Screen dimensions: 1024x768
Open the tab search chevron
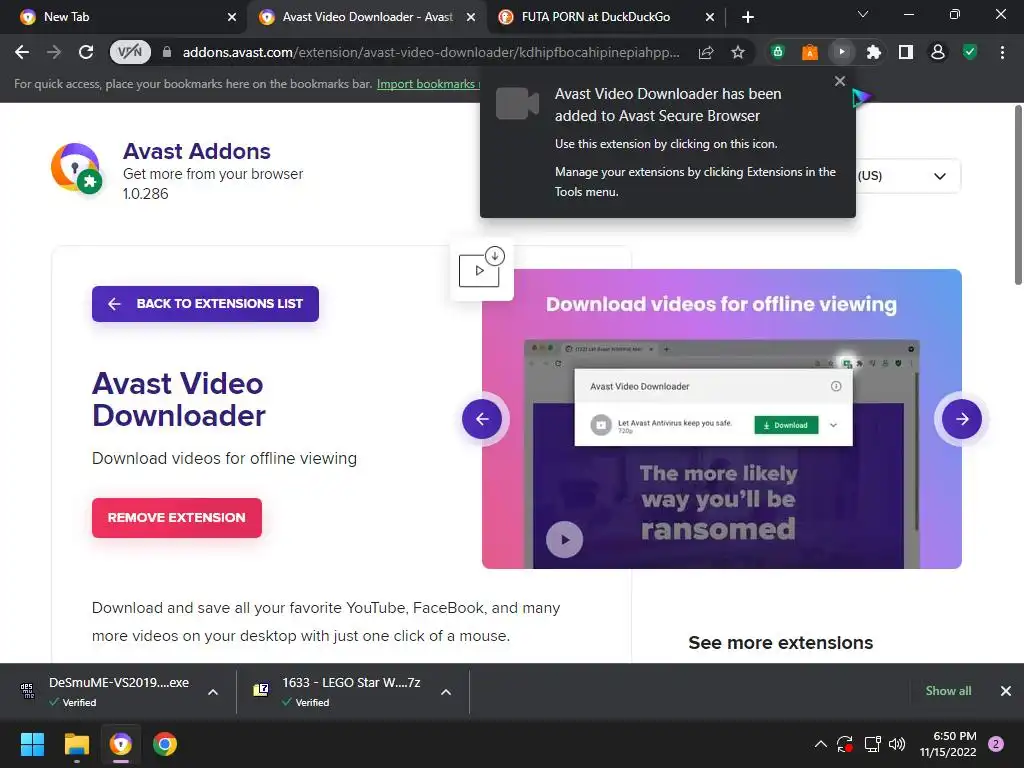(863, 14)
